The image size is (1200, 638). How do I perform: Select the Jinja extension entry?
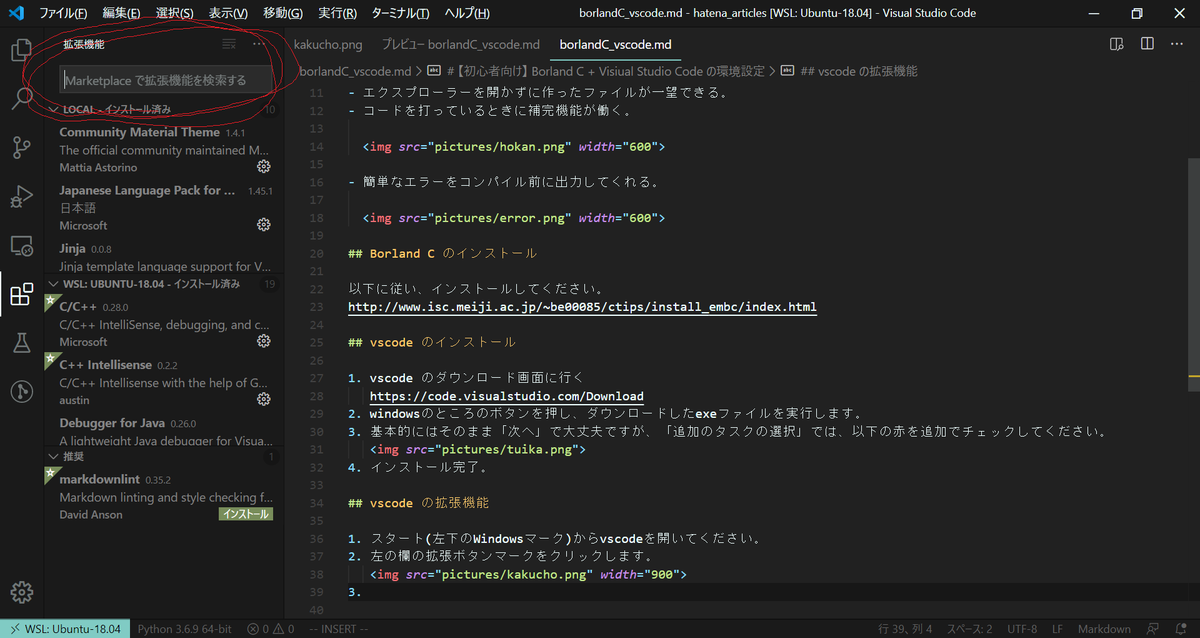[x=165, y=257]
